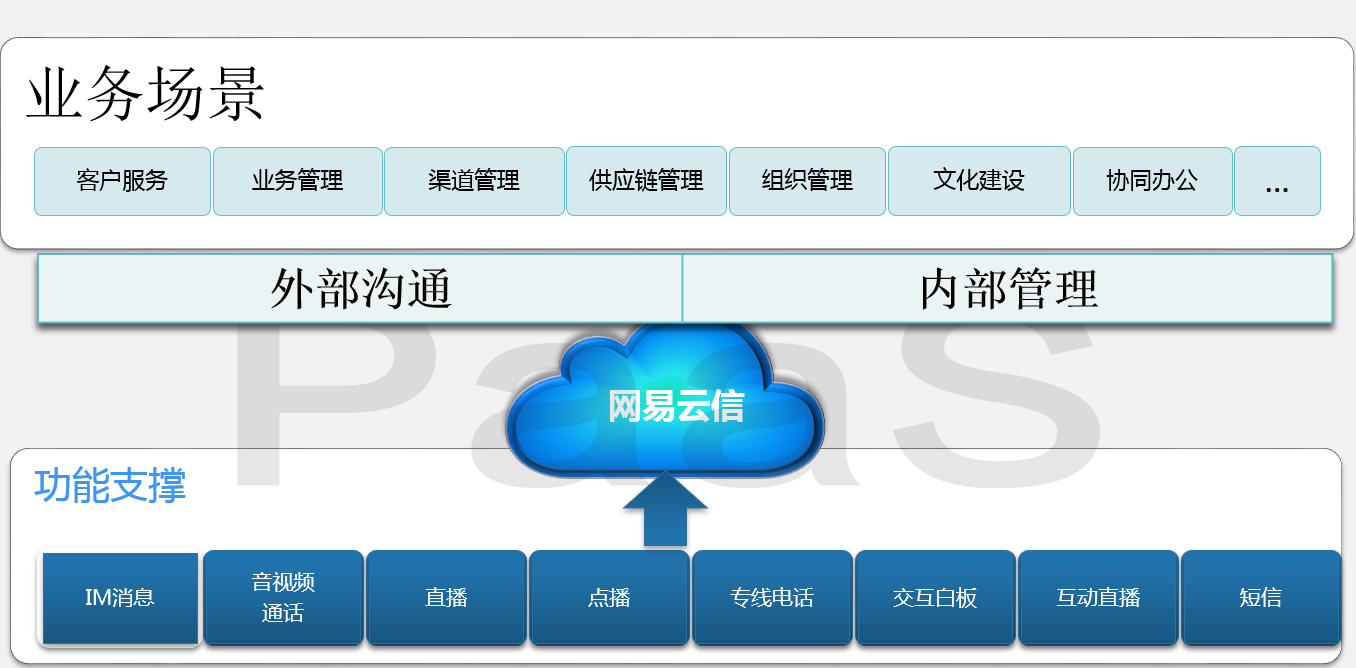Image resolution: width=1356 pixels, height=668 pixels.
Task: Click the IM消息 feature block
Action: tap(120, 598)
